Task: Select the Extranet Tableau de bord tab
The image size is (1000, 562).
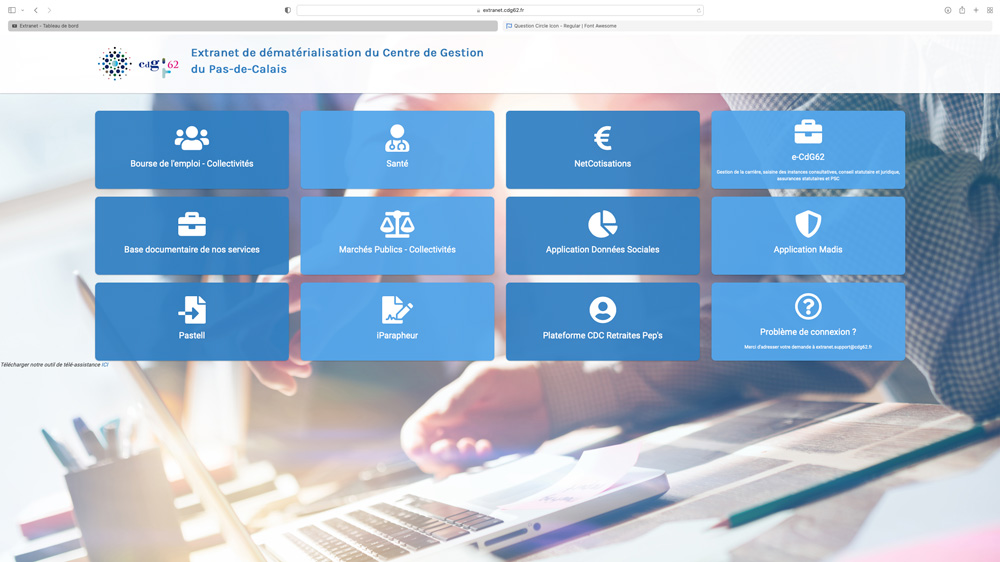Action: point(252,26)
